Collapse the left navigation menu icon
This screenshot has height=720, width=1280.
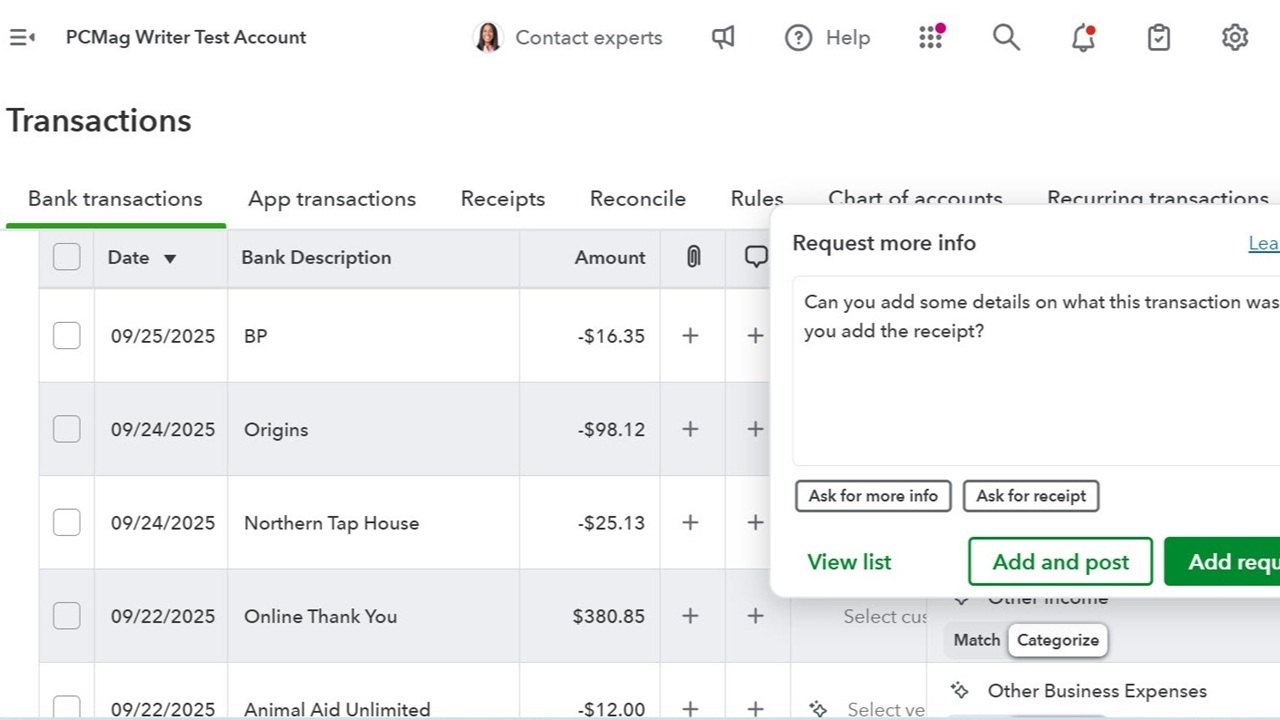coord(22,38)
